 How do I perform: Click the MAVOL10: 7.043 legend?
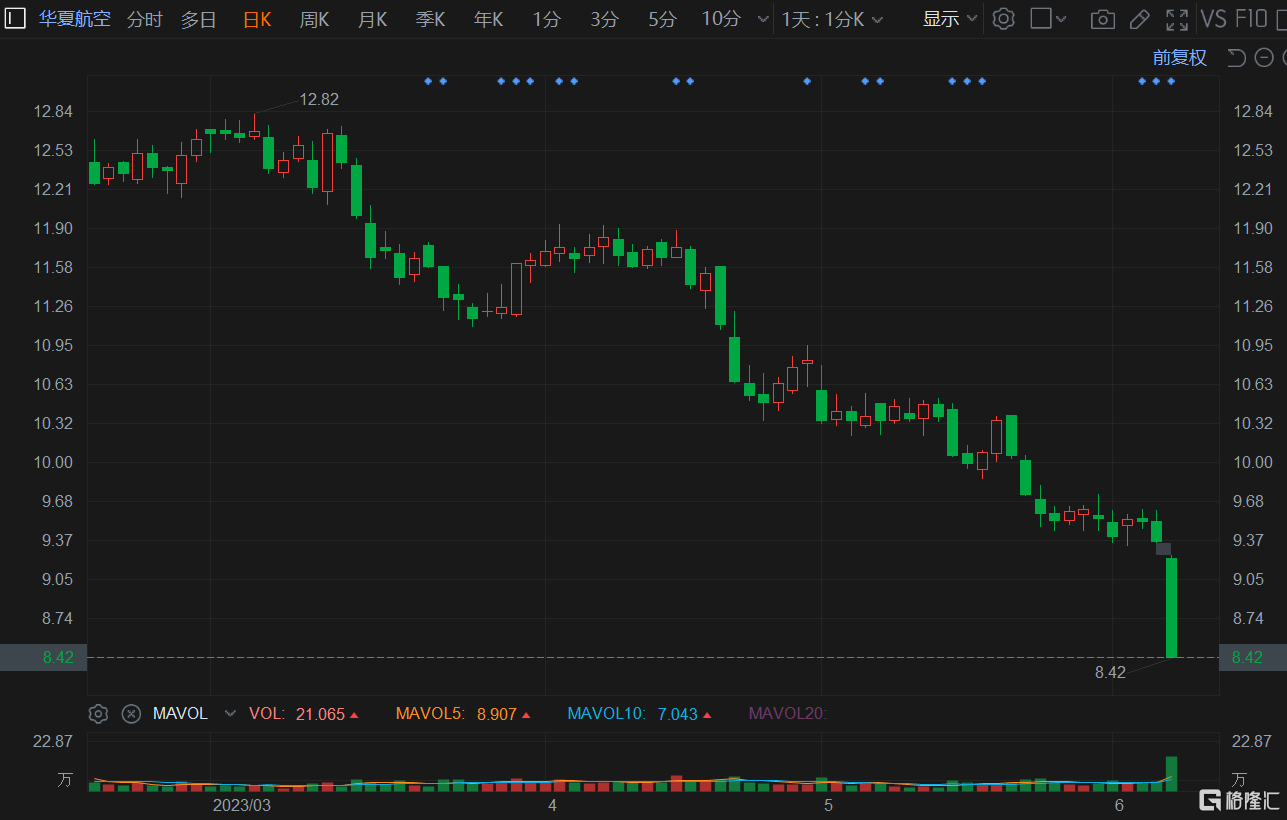pyautogui.click(x=640, y=714)
